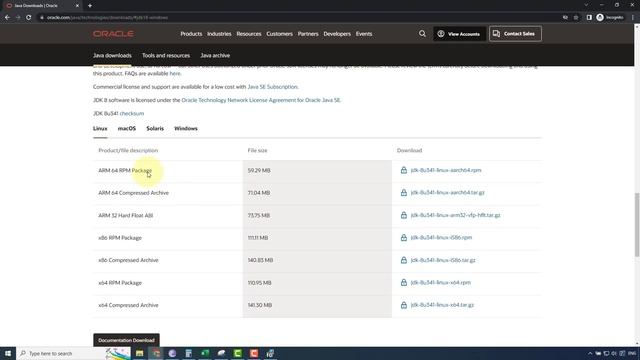
Task: Click the Chrome icon in the taskbar
Action: click(x=156, y=353)
